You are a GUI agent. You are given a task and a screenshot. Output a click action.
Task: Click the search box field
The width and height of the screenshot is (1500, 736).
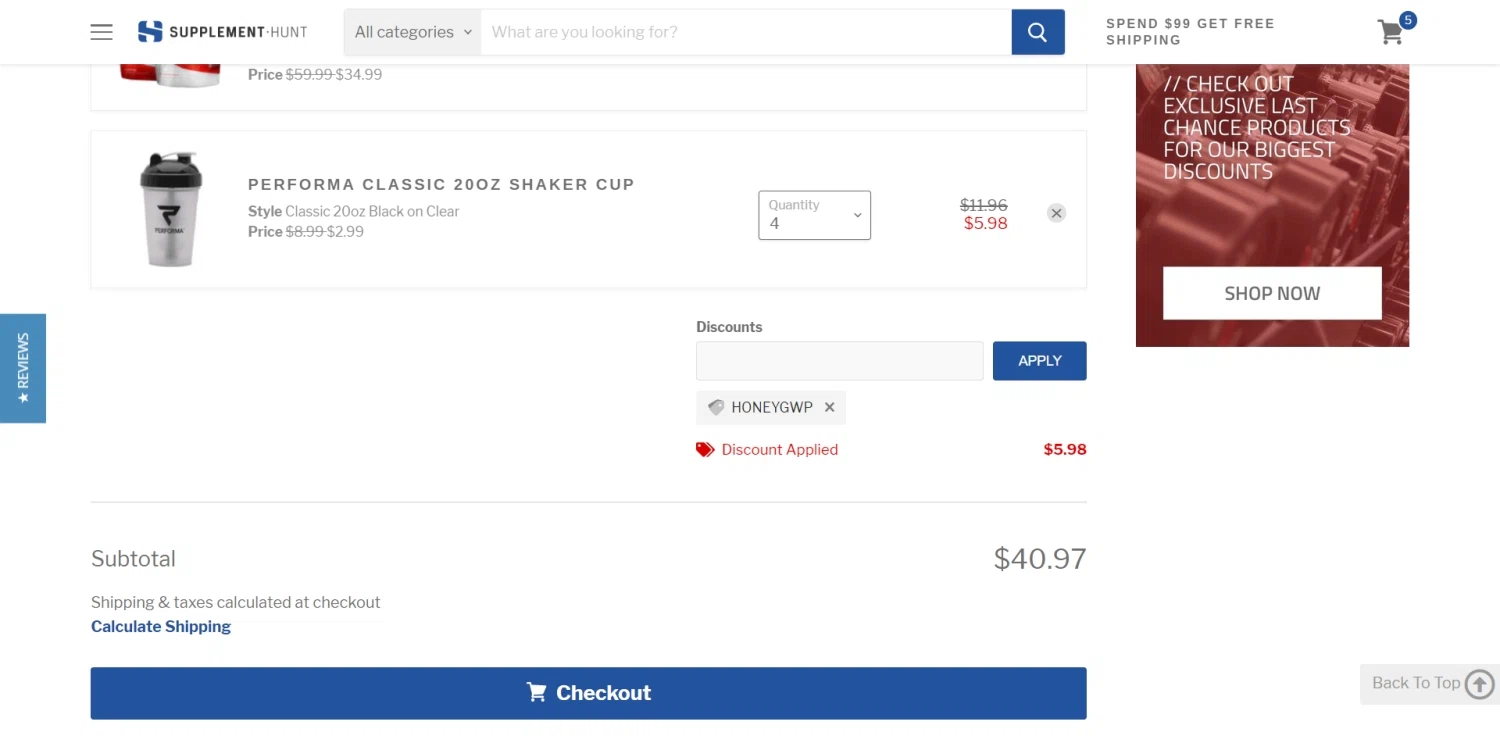[745, 32]
